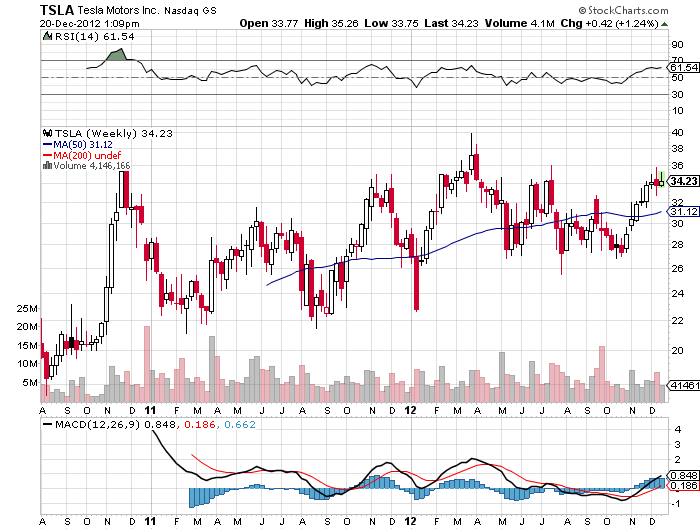Screen dimensions: 700x530
Task: Click the 30 RSI scale label
Action: [x=677, y=95]
